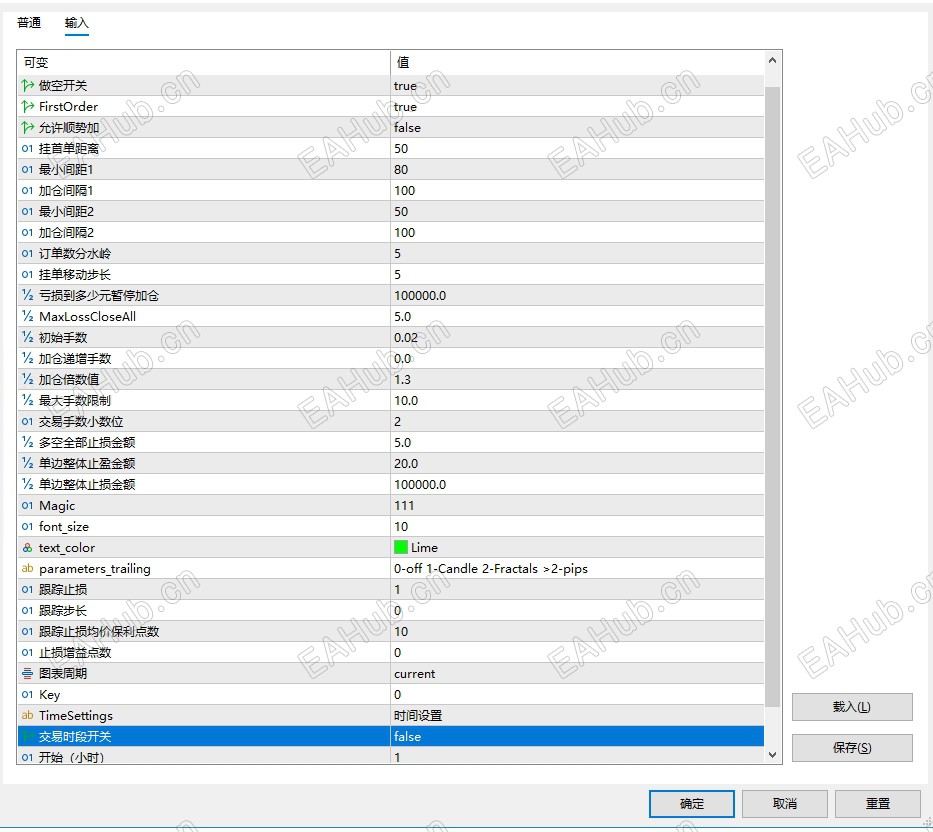Edit the 初始手数 value 0.02
The height and width of the screenshot is (832, 933).
[x=577, y=337]
